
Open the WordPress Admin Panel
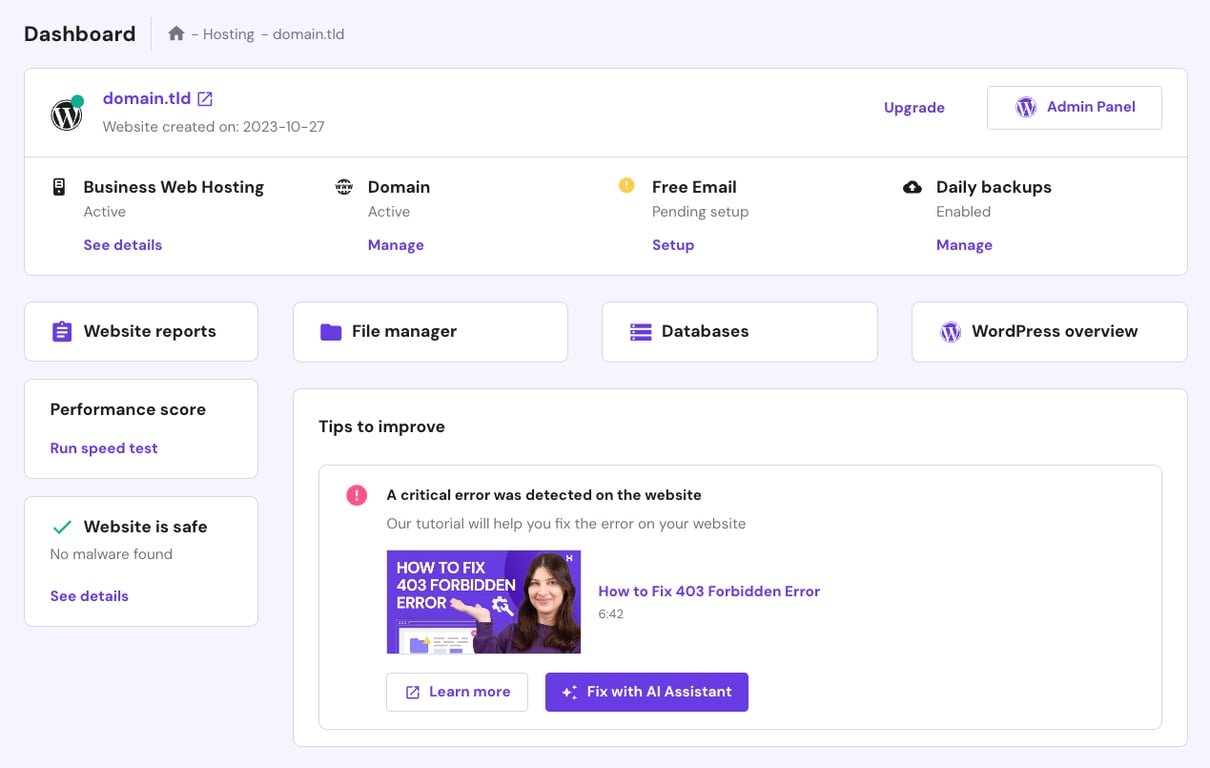(1074, 107)
